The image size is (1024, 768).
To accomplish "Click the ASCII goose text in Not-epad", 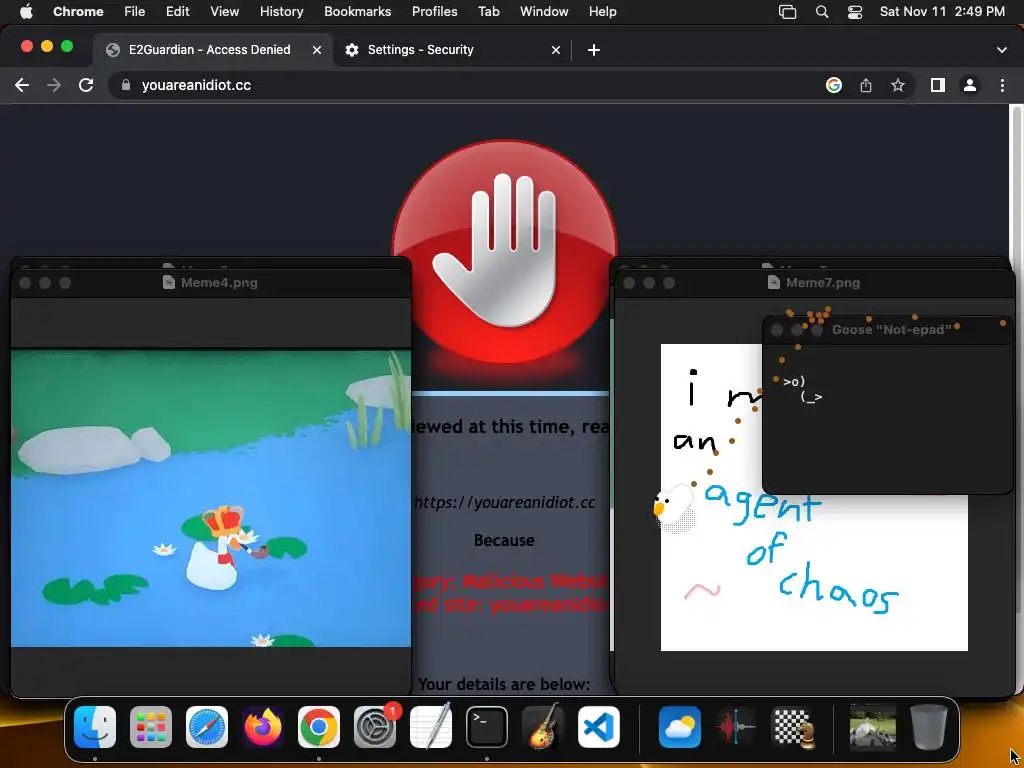I will (x=803, y=389).
